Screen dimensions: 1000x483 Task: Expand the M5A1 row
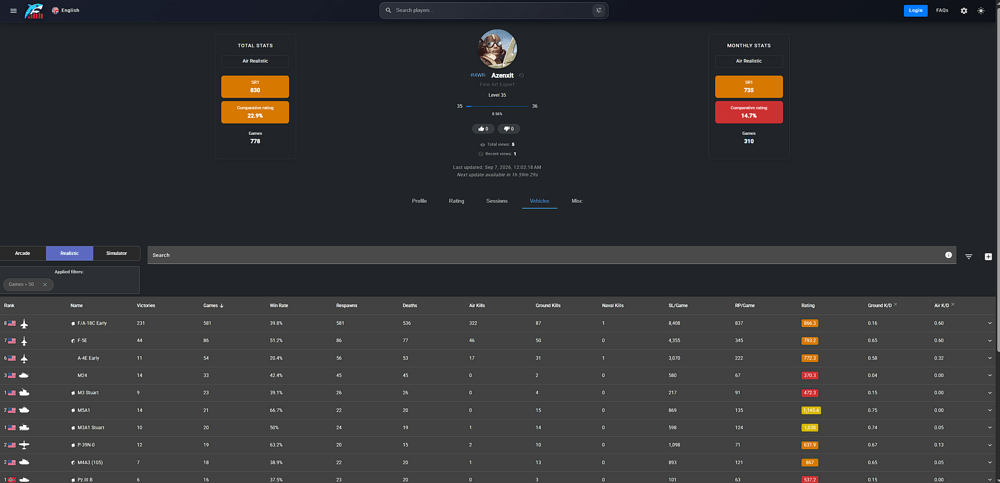990,410
